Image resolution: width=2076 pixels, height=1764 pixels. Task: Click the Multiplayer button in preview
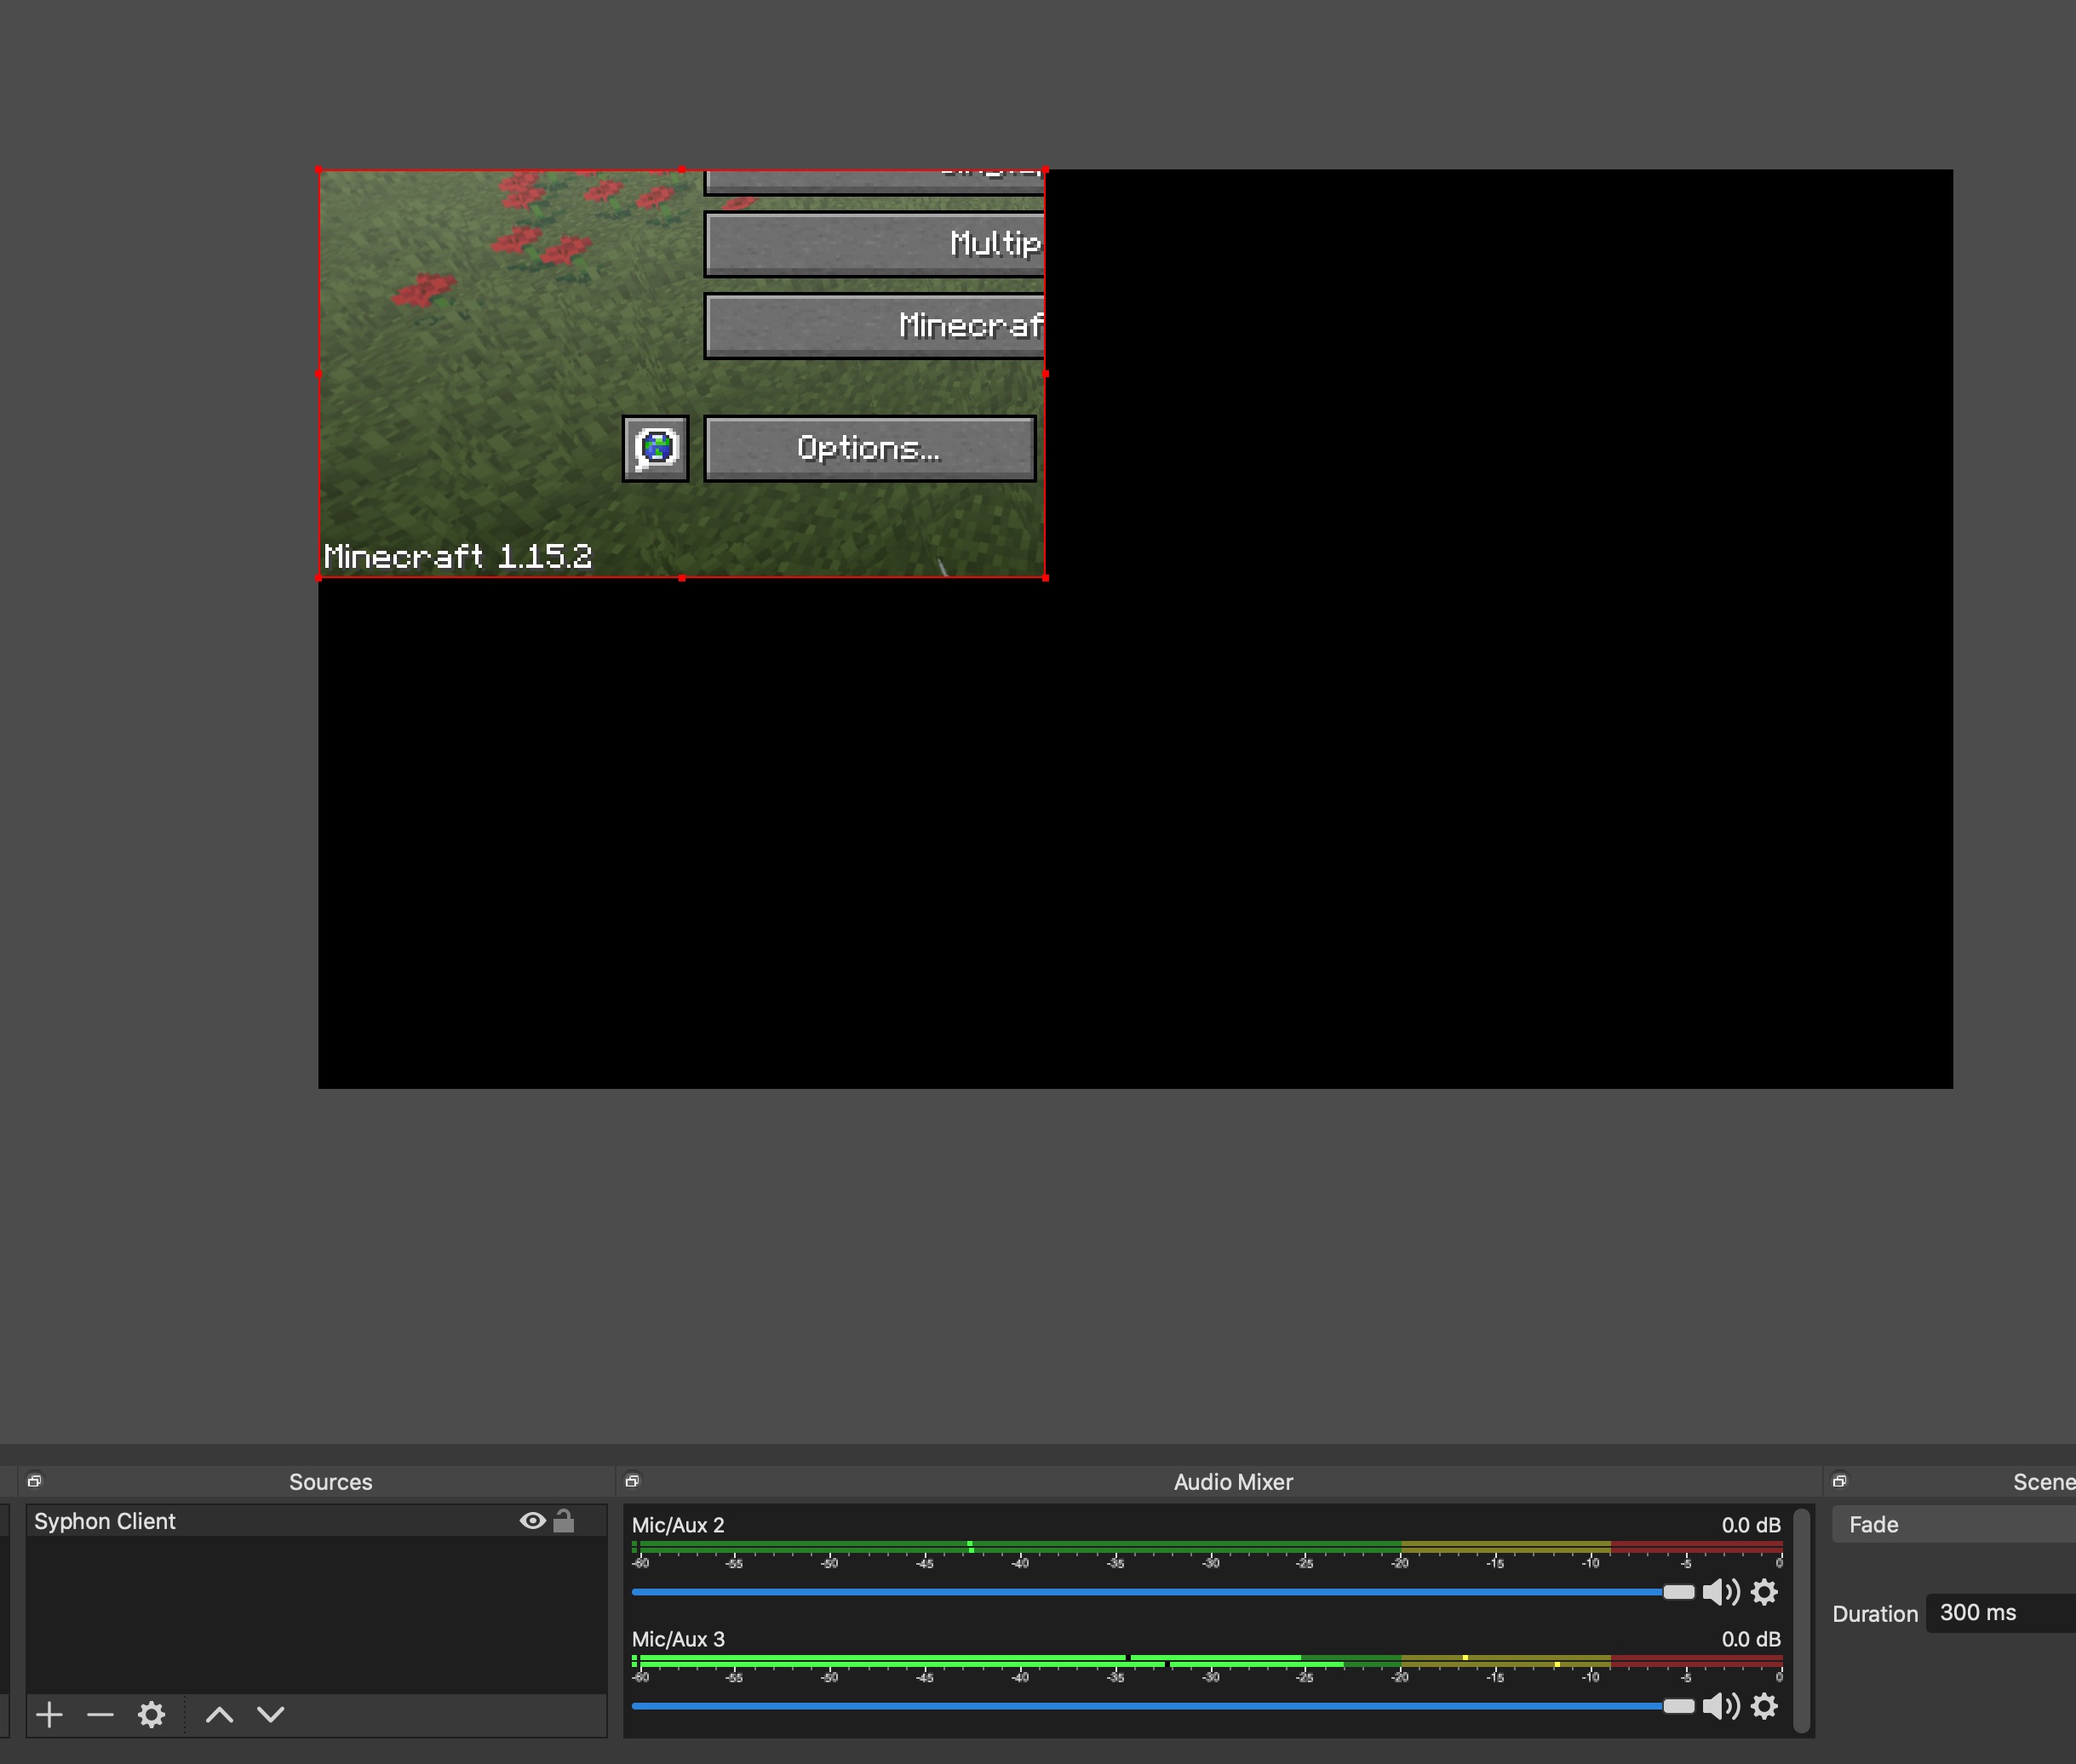[x=875, y=243]
